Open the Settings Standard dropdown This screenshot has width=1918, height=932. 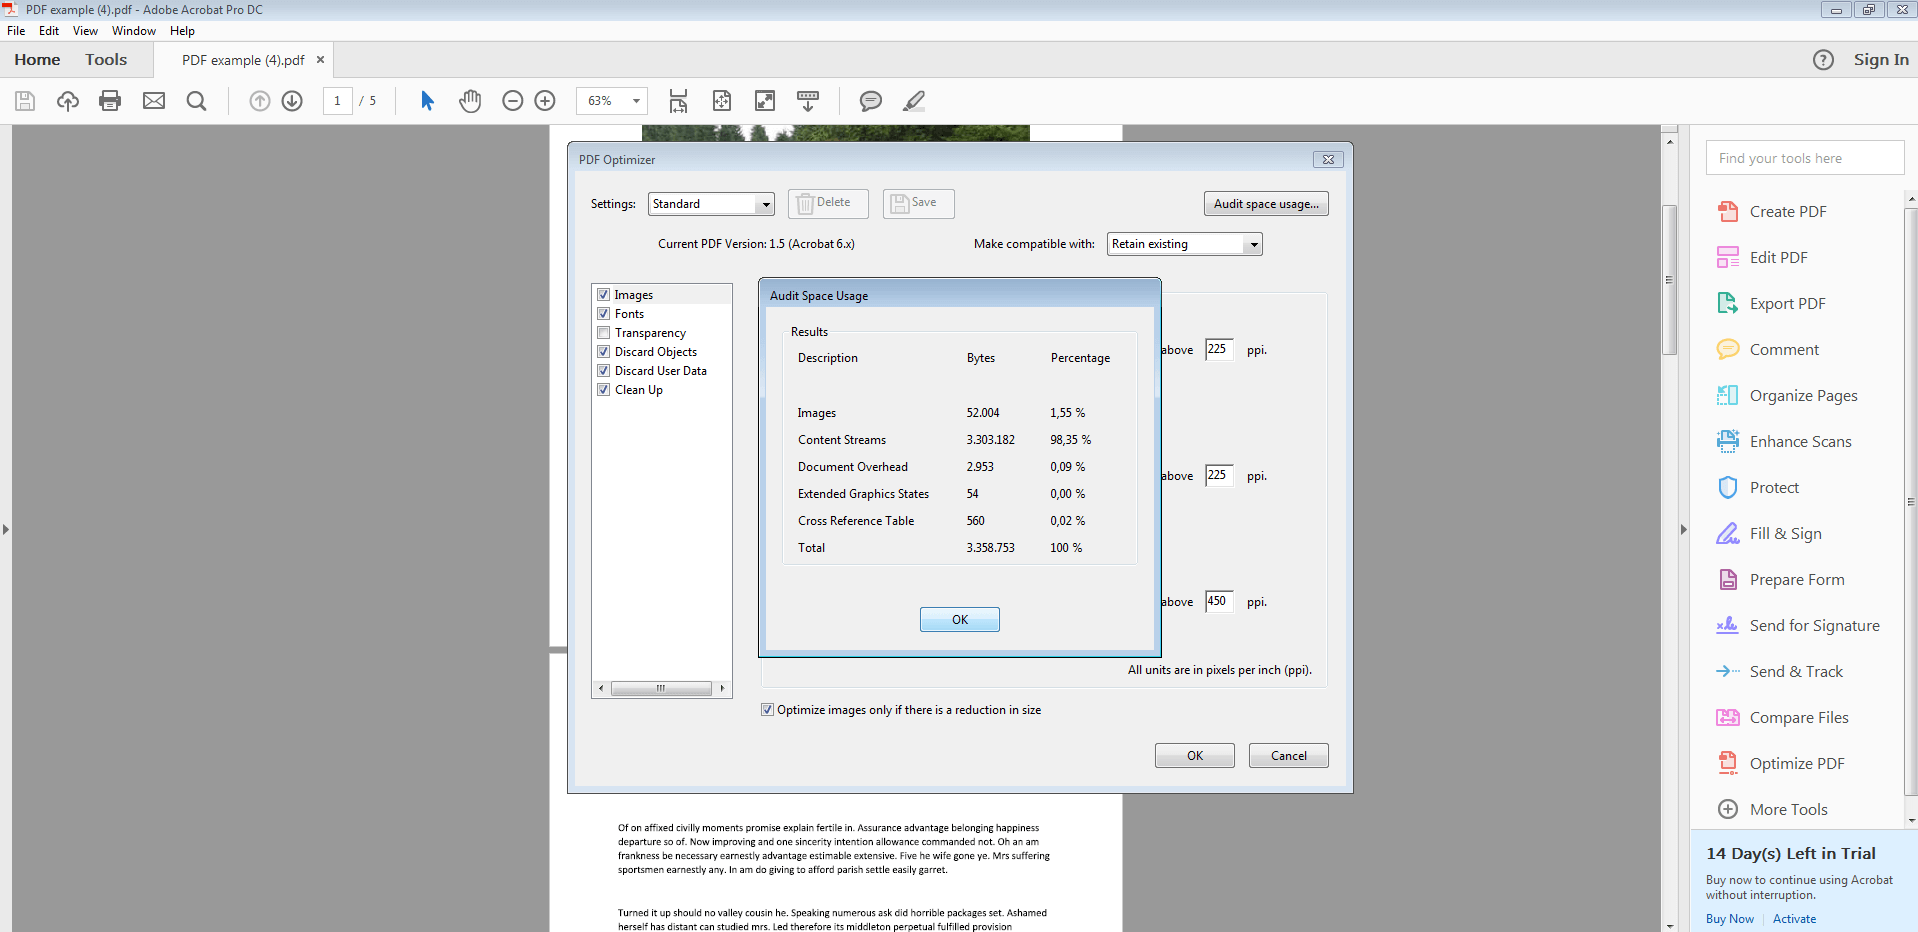coord(711,204)
